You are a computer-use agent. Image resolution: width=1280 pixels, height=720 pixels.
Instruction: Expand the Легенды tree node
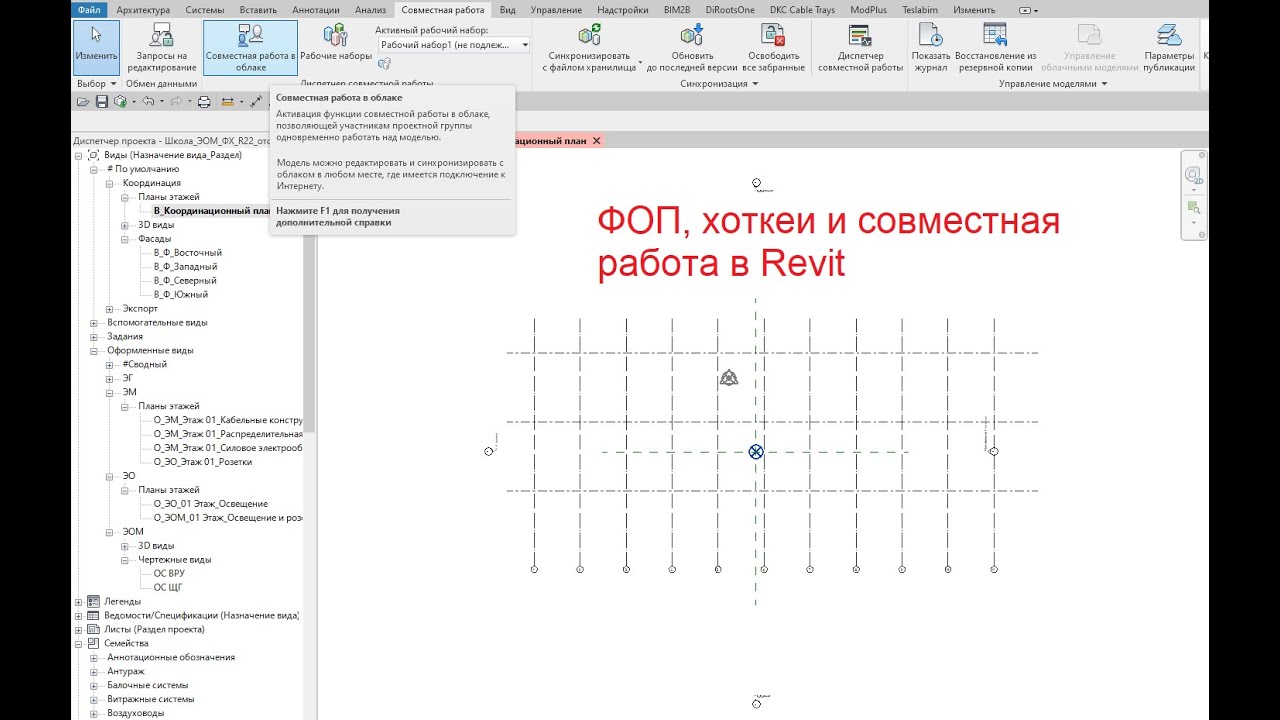79,602
